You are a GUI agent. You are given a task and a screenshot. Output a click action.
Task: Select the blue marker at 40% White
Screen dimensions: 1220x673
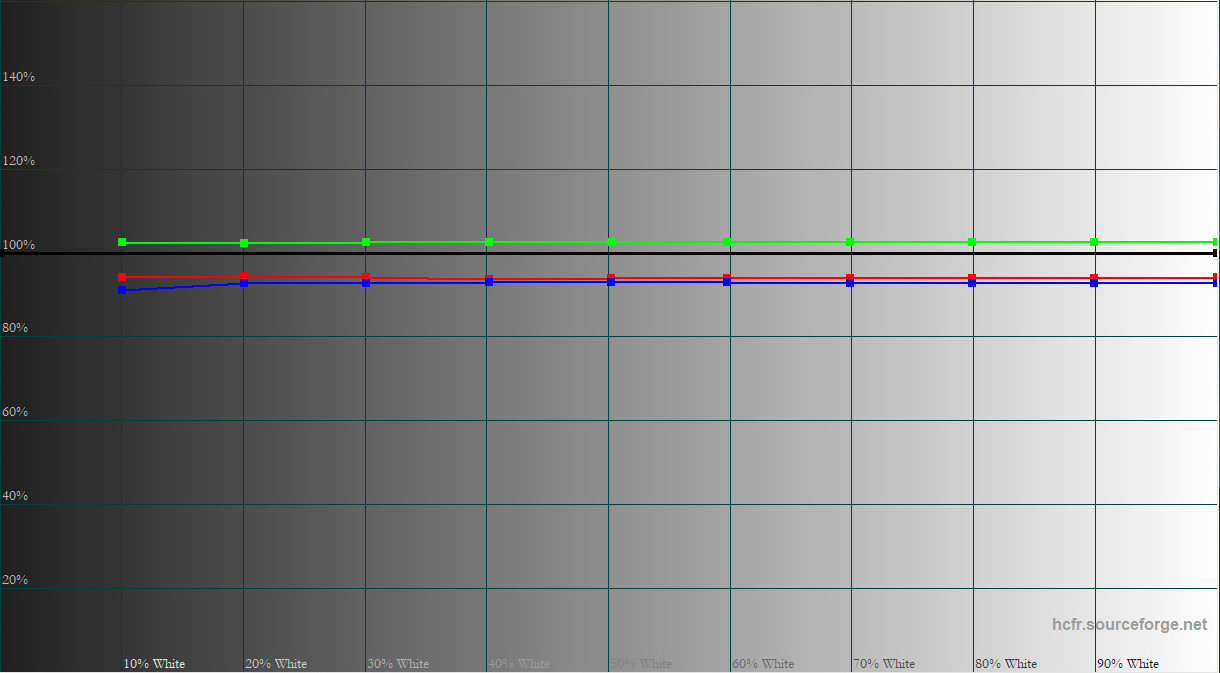(489, 282)
